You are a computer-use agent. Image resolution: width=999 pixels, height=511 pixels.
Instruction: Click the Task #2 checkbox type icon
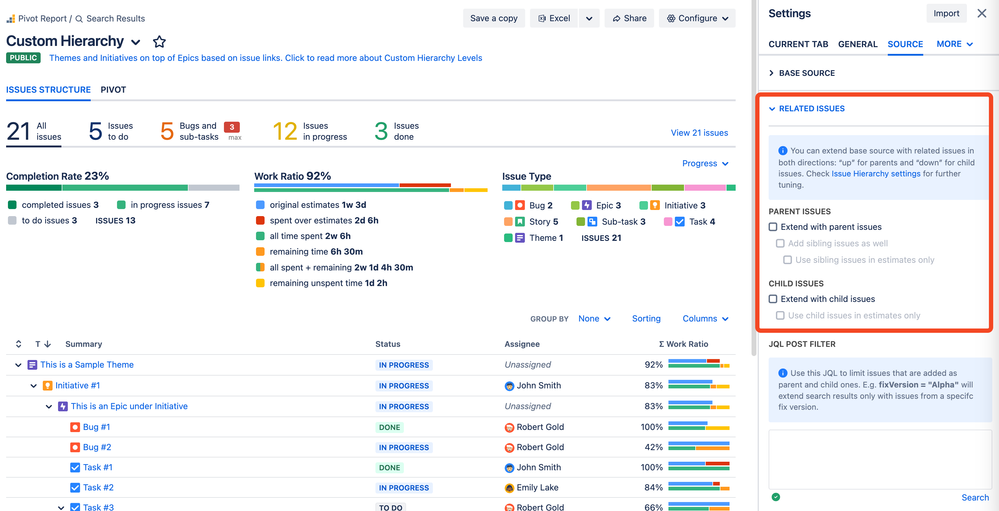(75, 488)
